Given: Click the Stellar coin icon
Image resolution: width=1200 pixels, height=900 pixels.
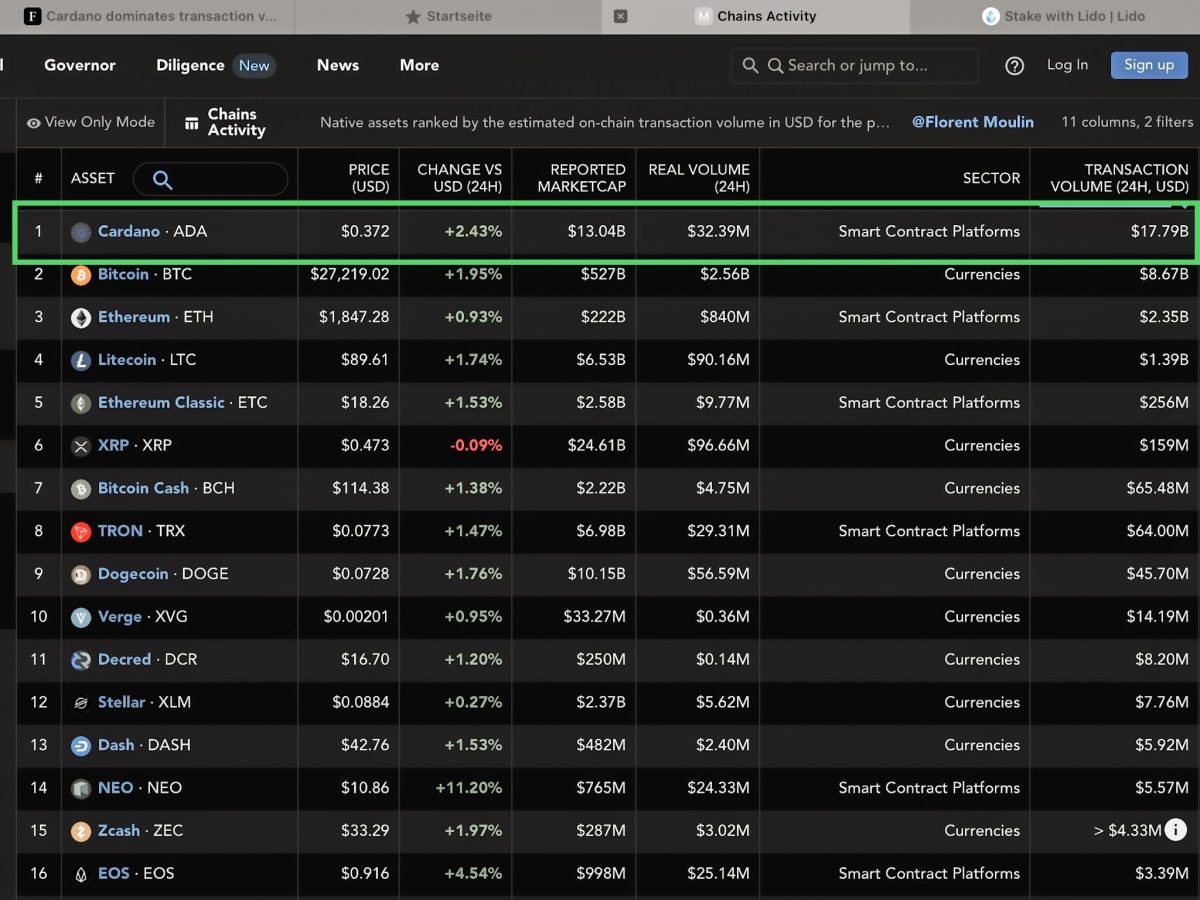Looking at the screenshot, I should point(81,703).
